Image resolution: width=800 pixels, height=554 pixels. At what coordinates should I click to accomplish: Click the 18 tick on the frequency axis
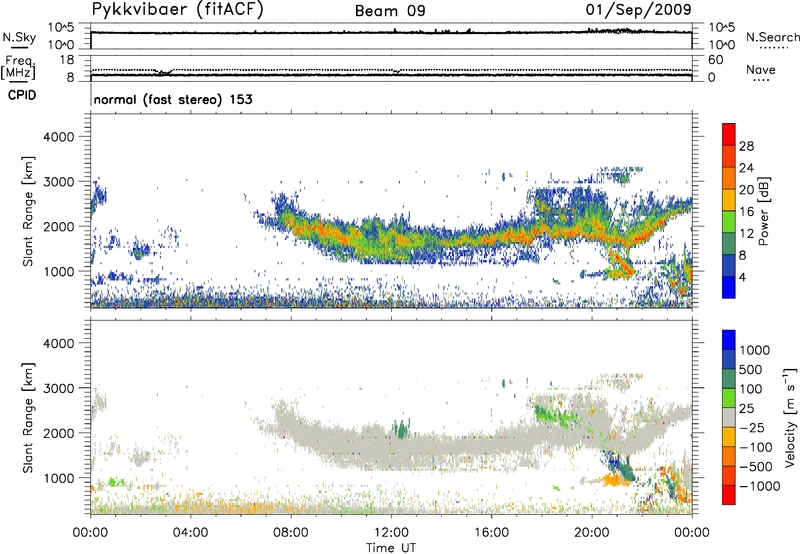pos(67,60)
